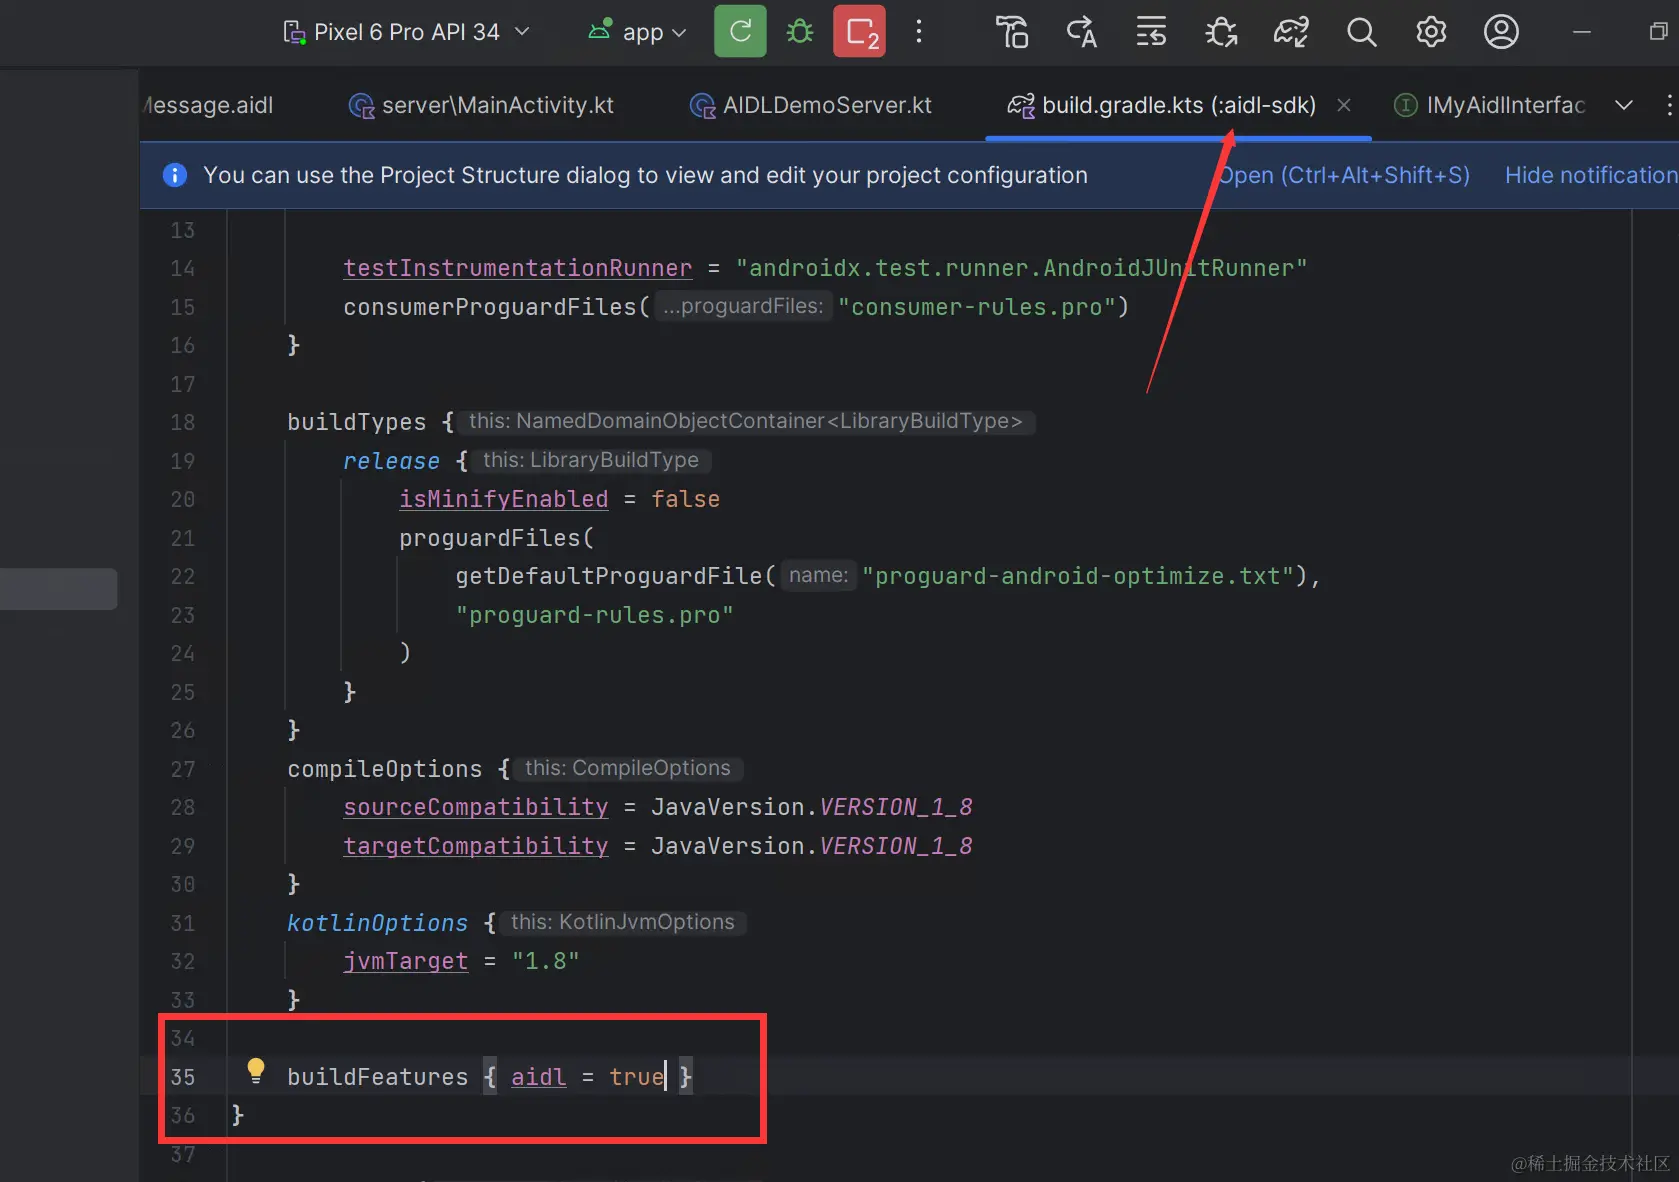Image resolution: width=1679 pixels, height=1182 pixels.
Task: Click the Attach Debugger to Process icon
Action: [1221, 32]
